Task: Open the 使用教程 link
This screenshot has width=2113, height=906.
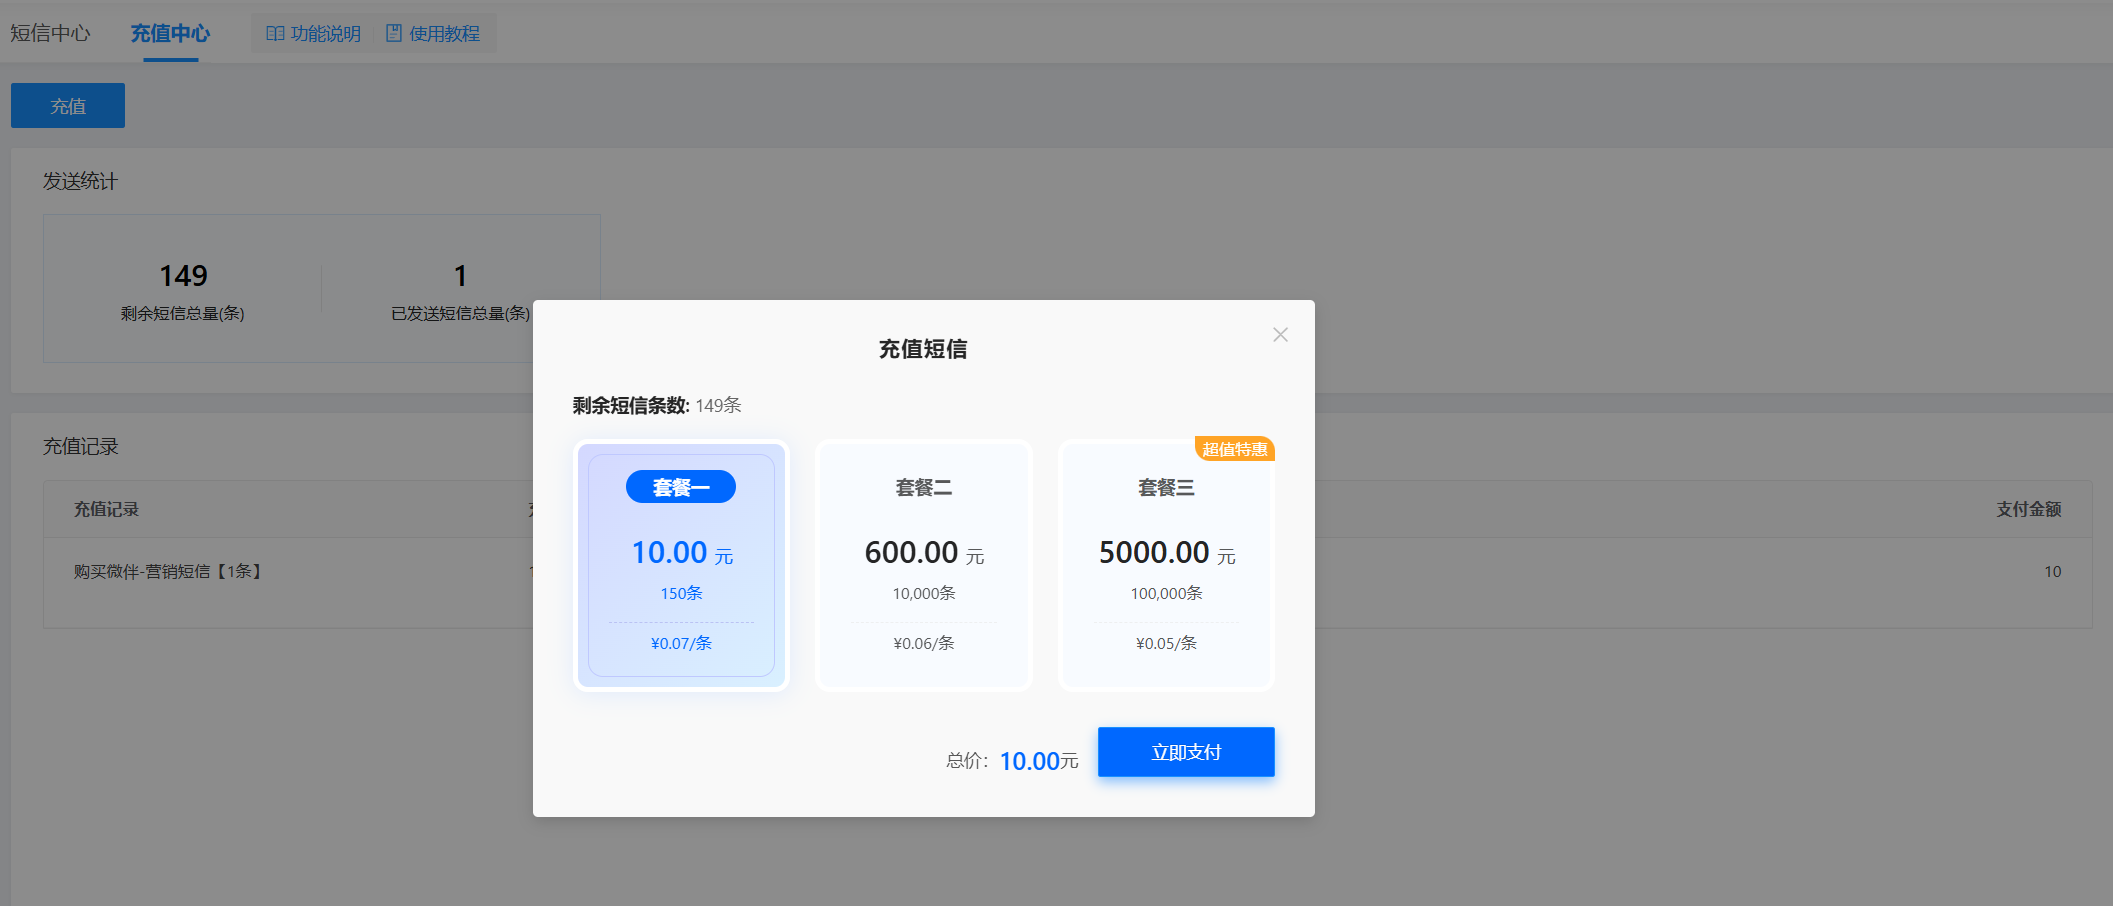Action: [433, 34]
